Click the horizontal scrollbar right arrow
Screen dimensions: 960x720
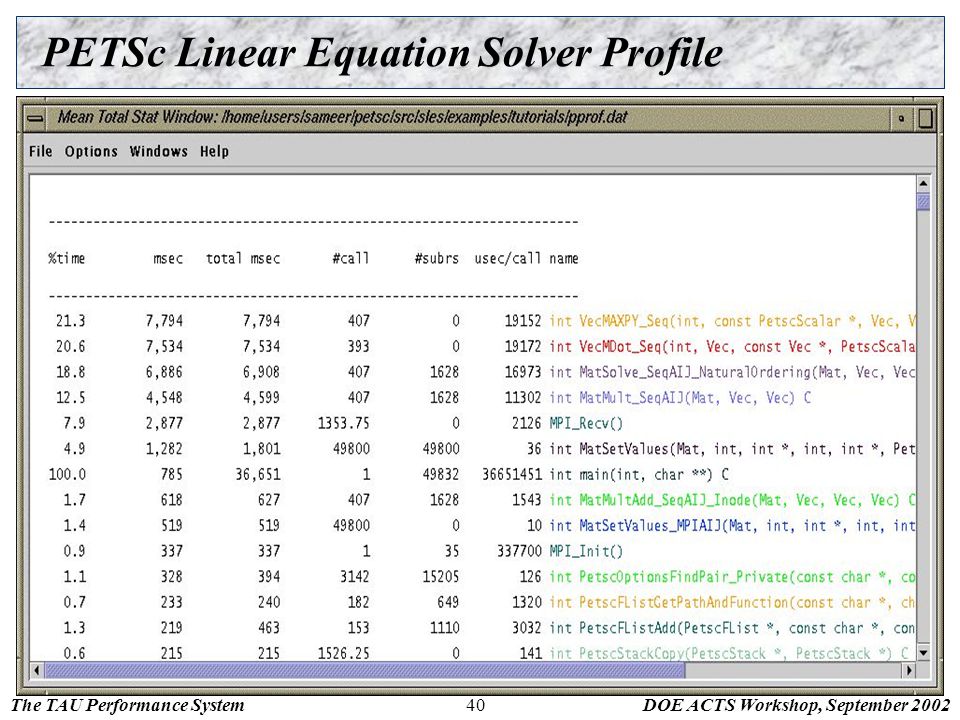pos(909,670)
